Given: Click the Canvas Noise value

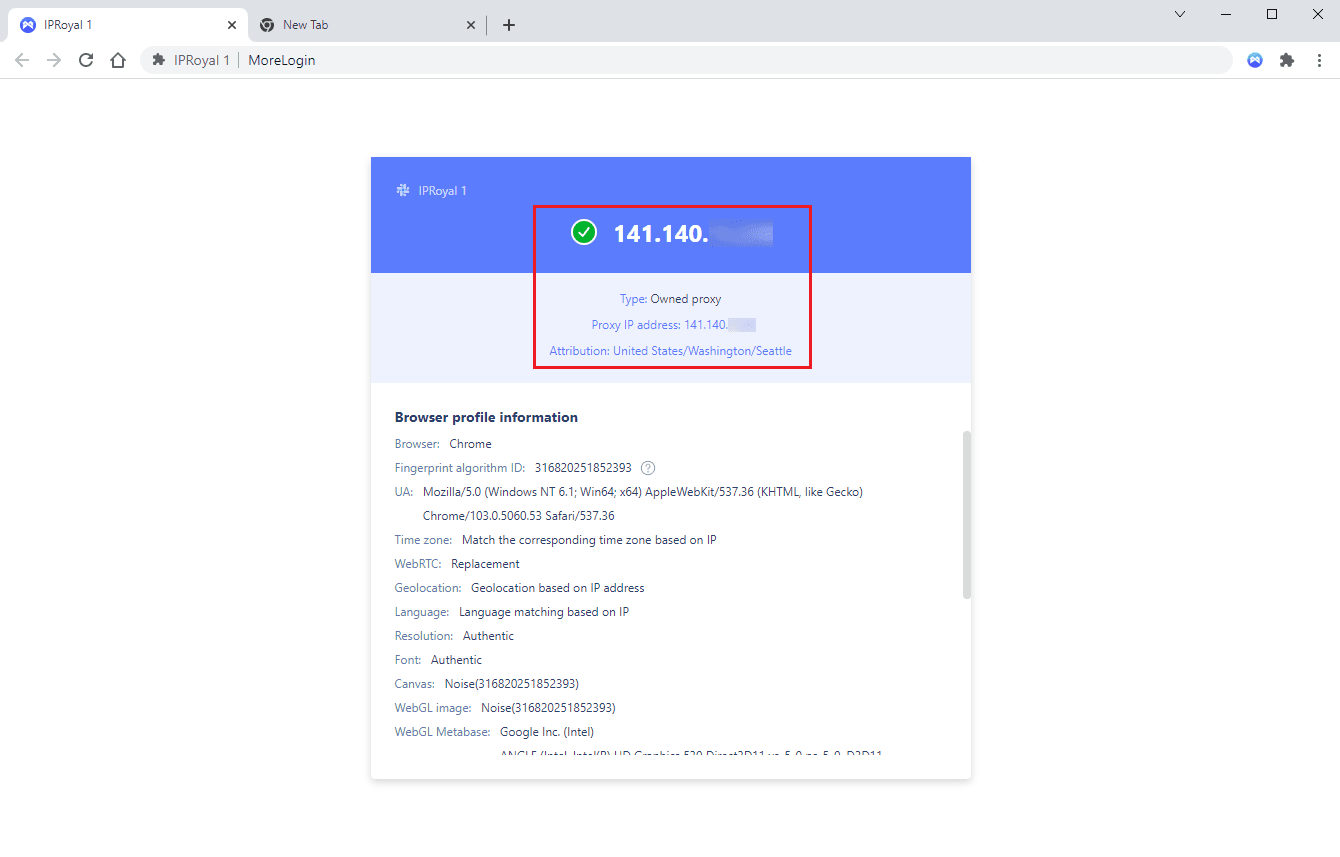Looking at the screenshot, I should pos(512,684).
